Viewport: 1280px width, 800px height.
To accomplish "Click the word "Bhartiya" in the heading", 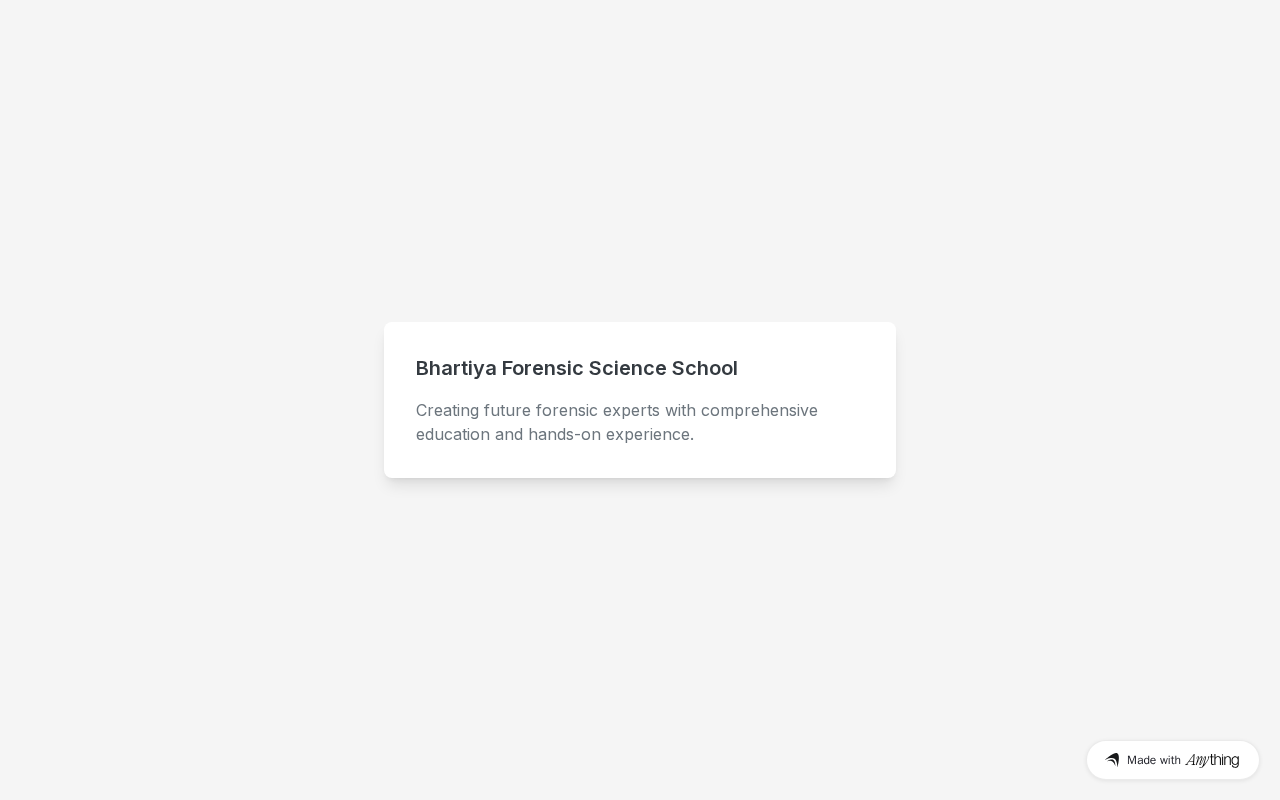I will pos(456,368).
